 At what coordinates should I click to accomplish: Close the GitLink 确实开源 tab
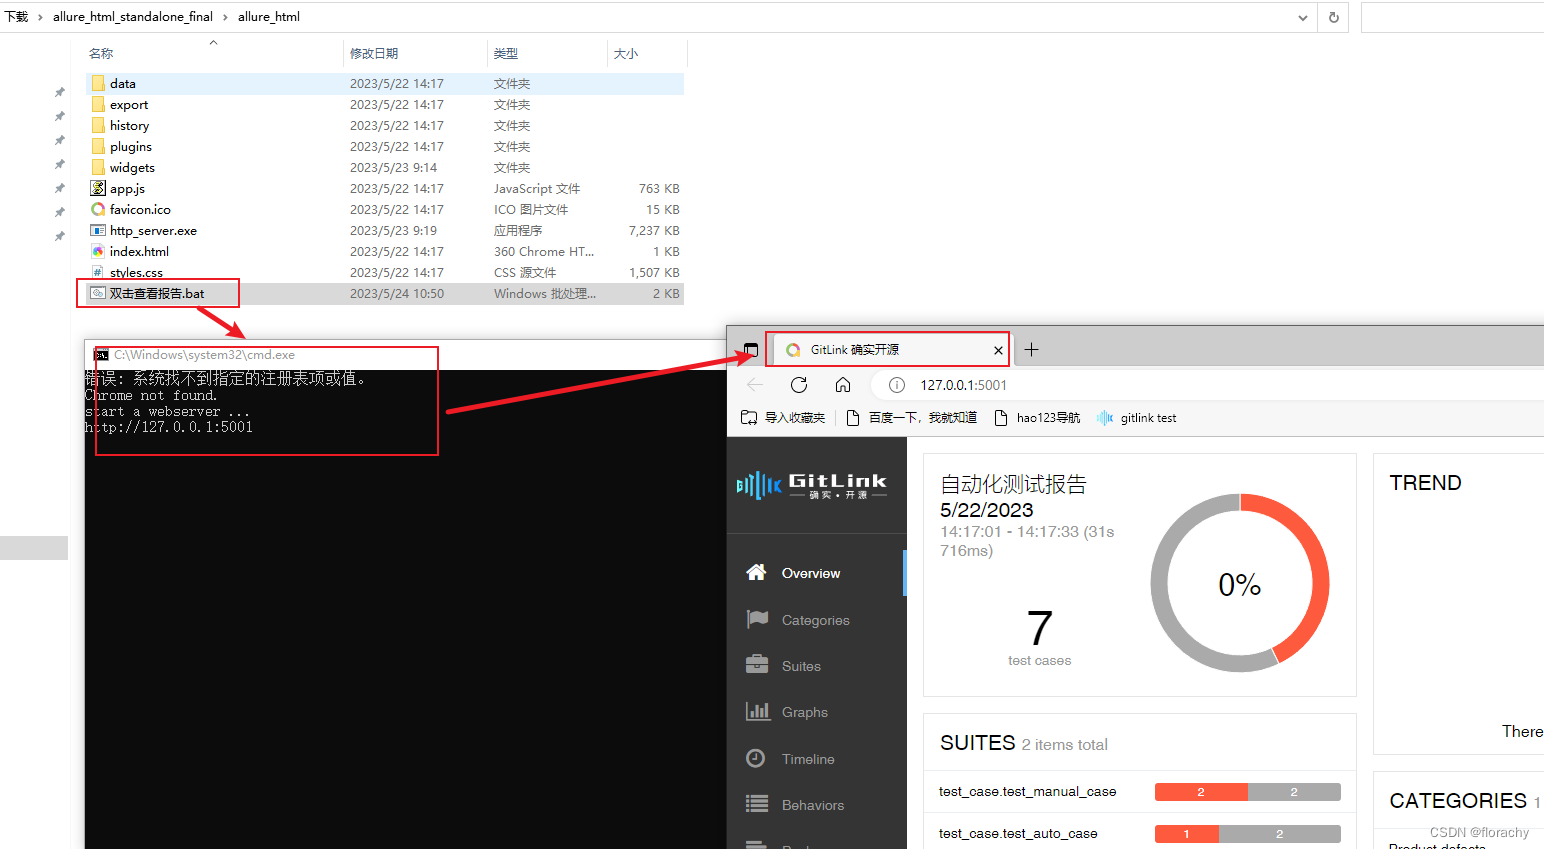click(998, 350)
